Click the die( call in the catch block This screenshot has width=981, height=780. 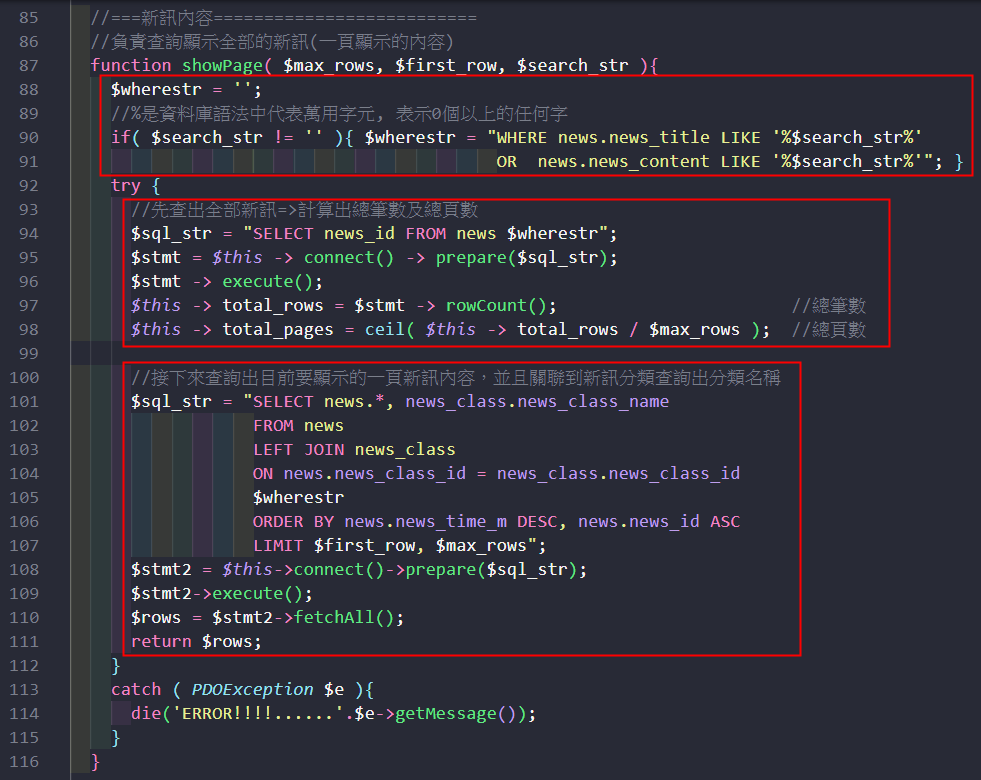coord(146,713)
